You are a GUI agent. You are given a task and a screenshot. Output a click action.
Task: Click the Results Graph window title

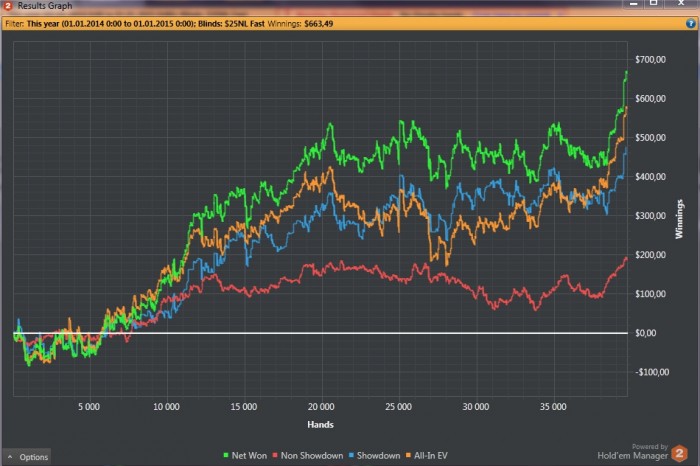pyautogui.click(x=45, y=6)
